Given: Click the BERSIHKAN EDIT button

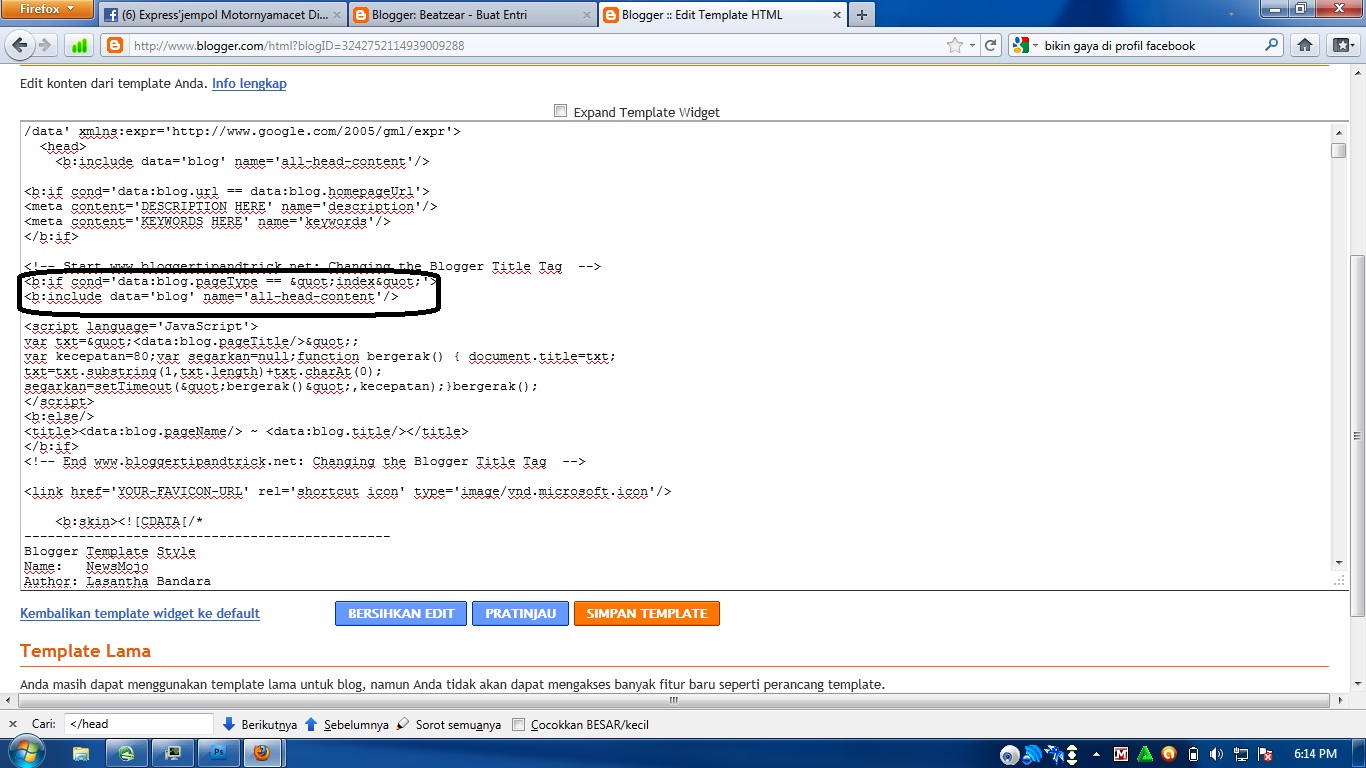Looking at the screenshot, I should point(401,613).
